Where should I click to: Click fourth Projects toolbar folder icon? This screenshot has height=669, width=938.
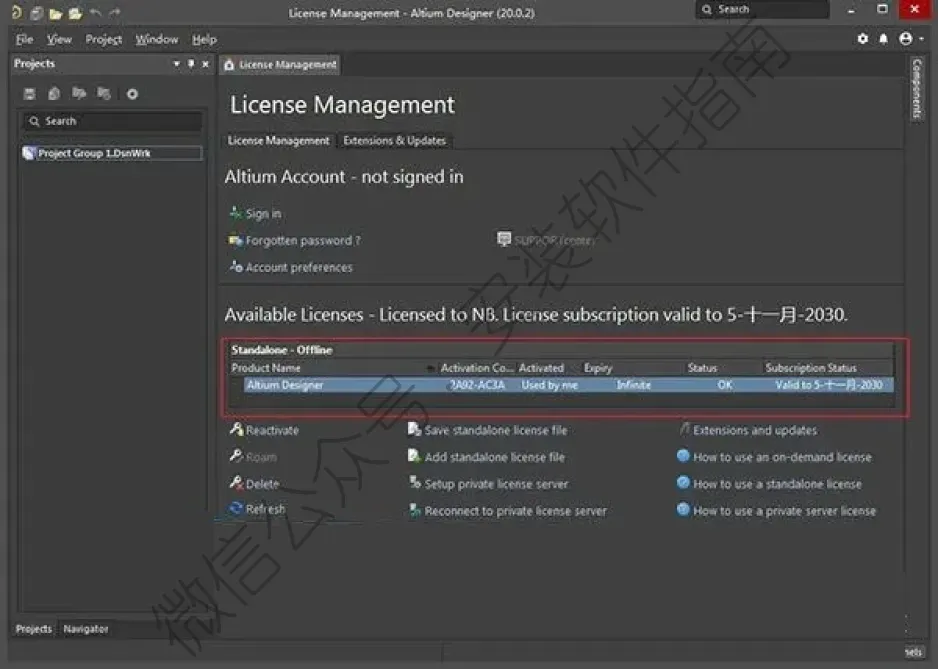[x=104, y=93]
